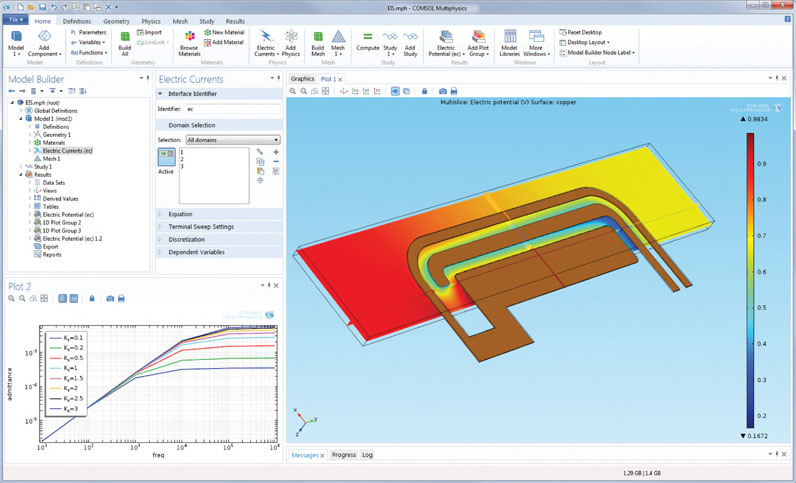Click Import in the Geometry group

[149, 32]
